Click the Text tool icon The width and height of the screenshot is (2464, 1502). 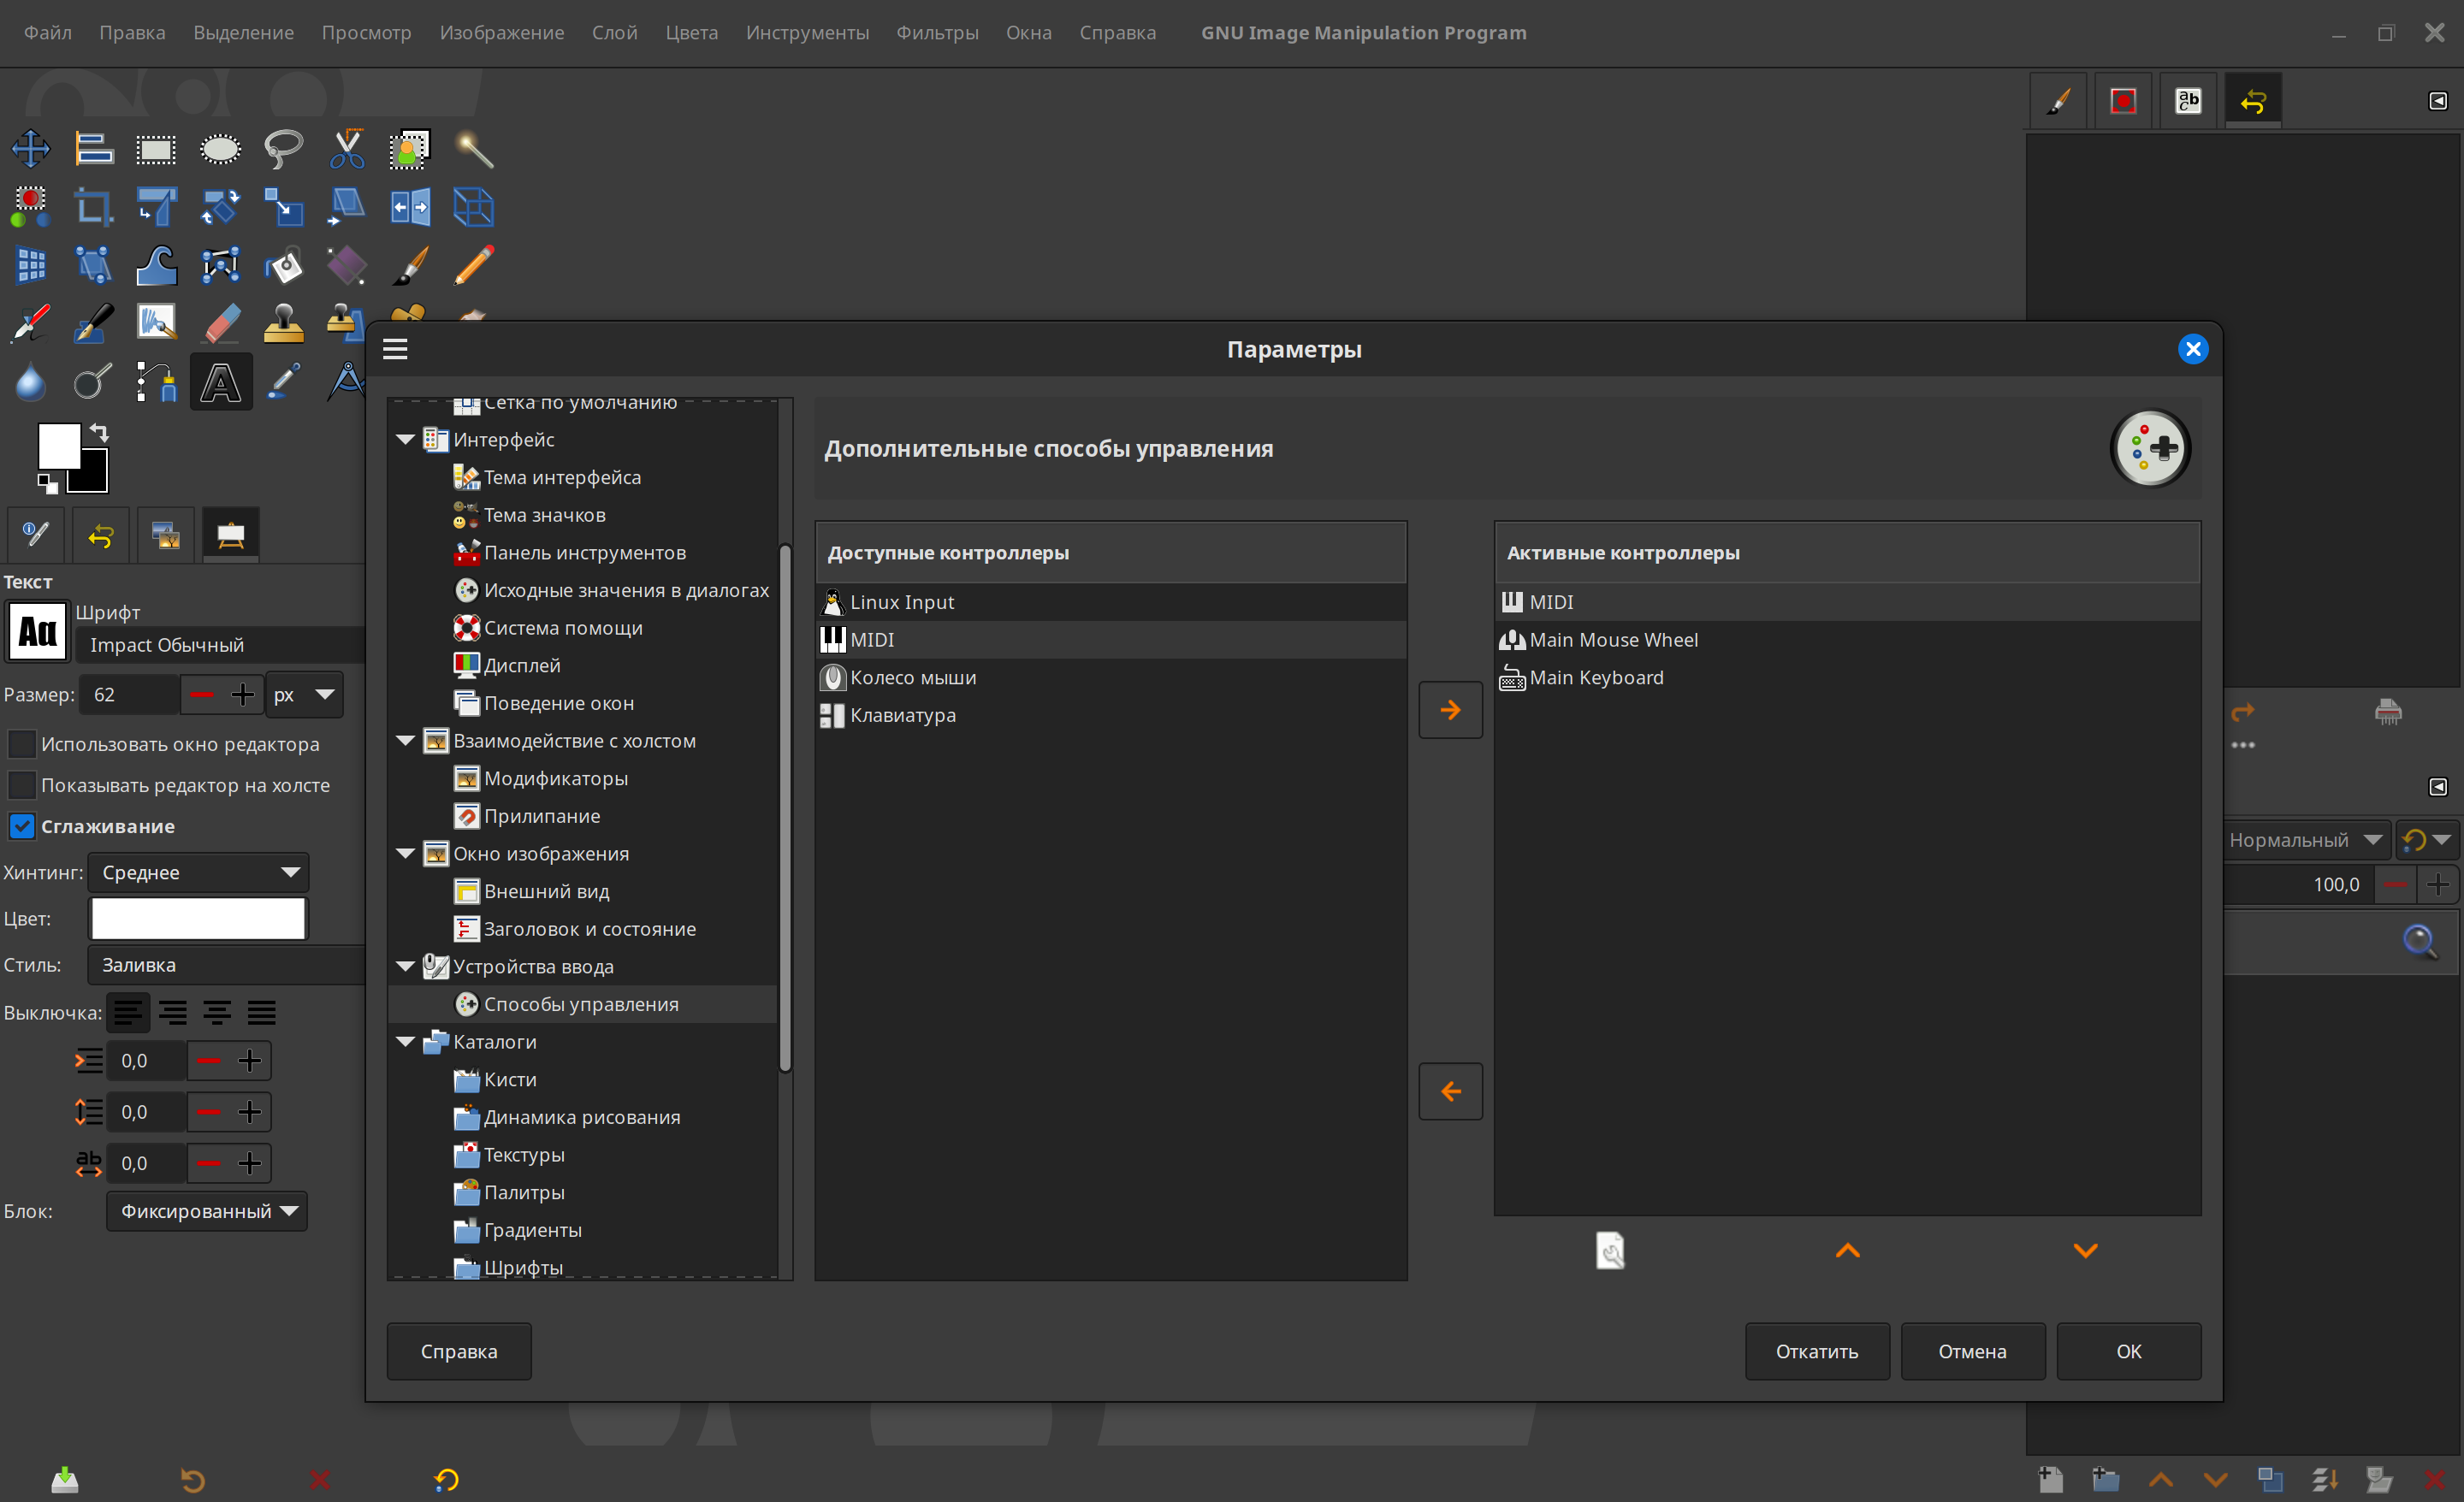coord(220,382)
